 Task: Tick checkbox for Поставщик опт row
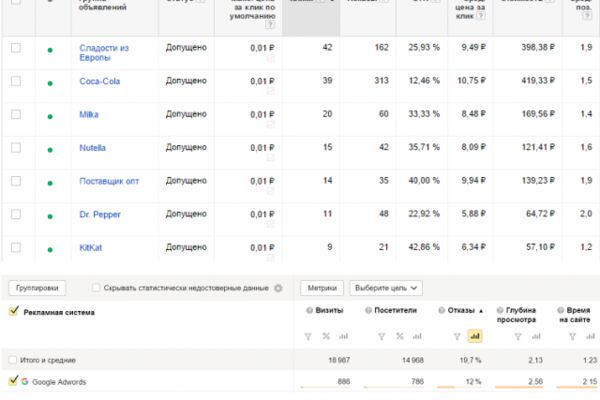pyautogui.click(x=16, y=181)
